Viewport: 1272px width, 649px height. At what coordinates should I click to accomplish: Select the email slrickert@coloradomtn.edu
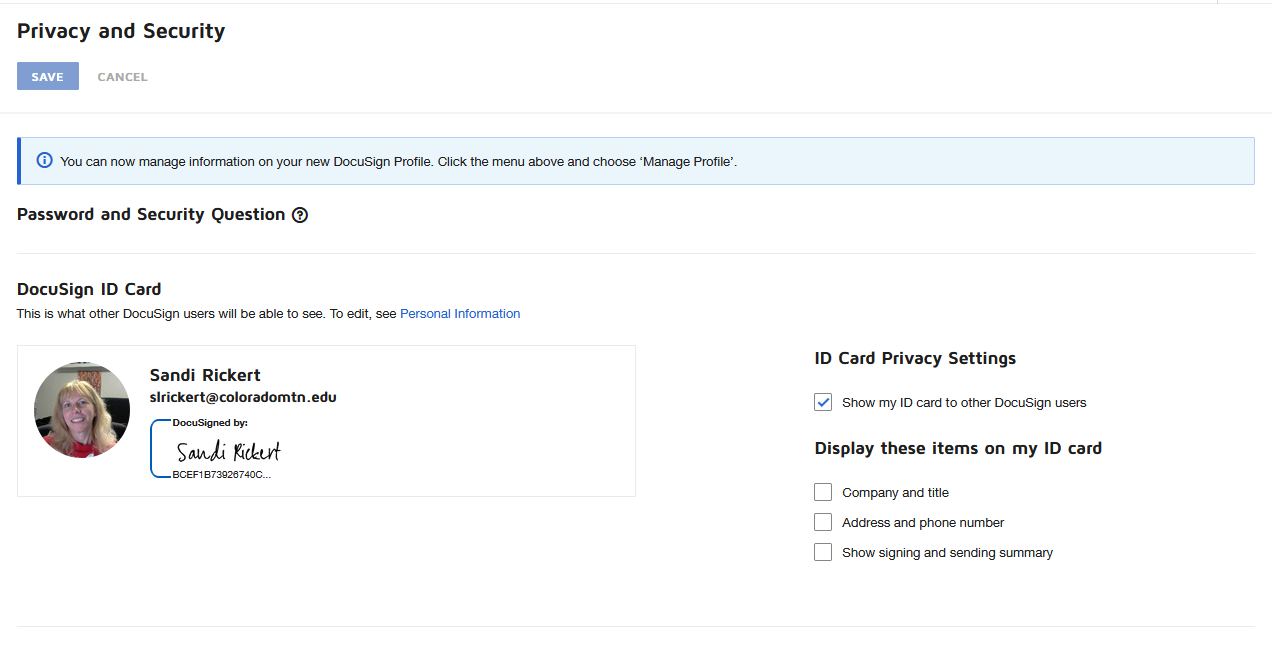tap(243, 397)
